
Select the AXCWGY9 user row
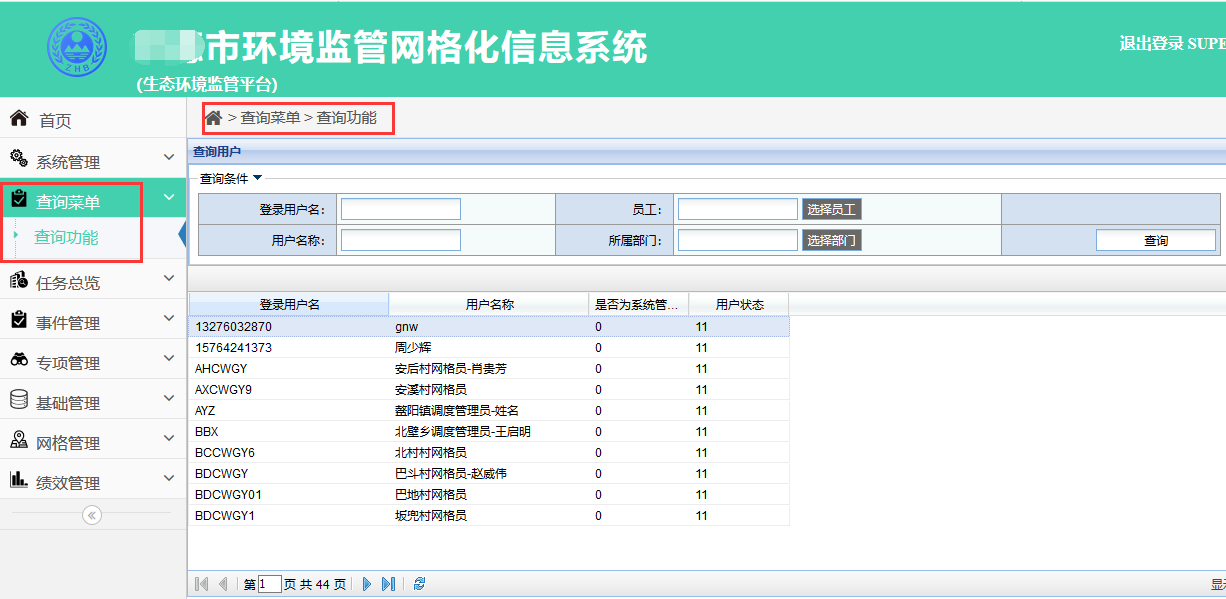(x=489, y=390)
